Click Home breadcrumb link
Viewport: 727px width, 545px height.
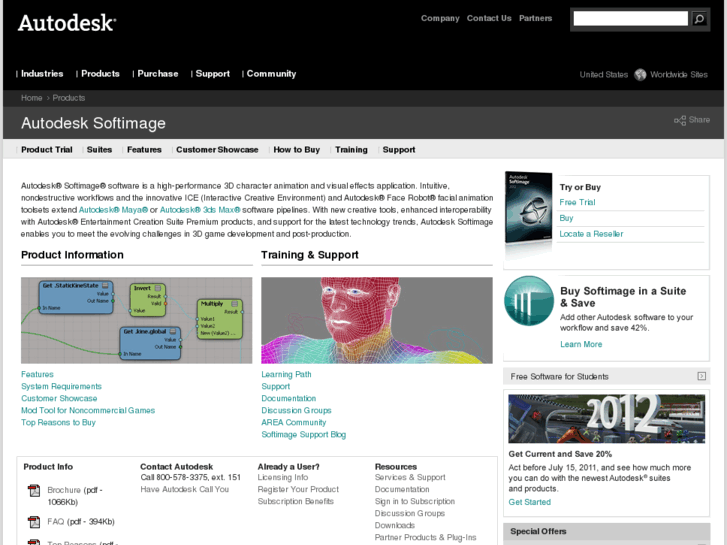click(32, 98)
